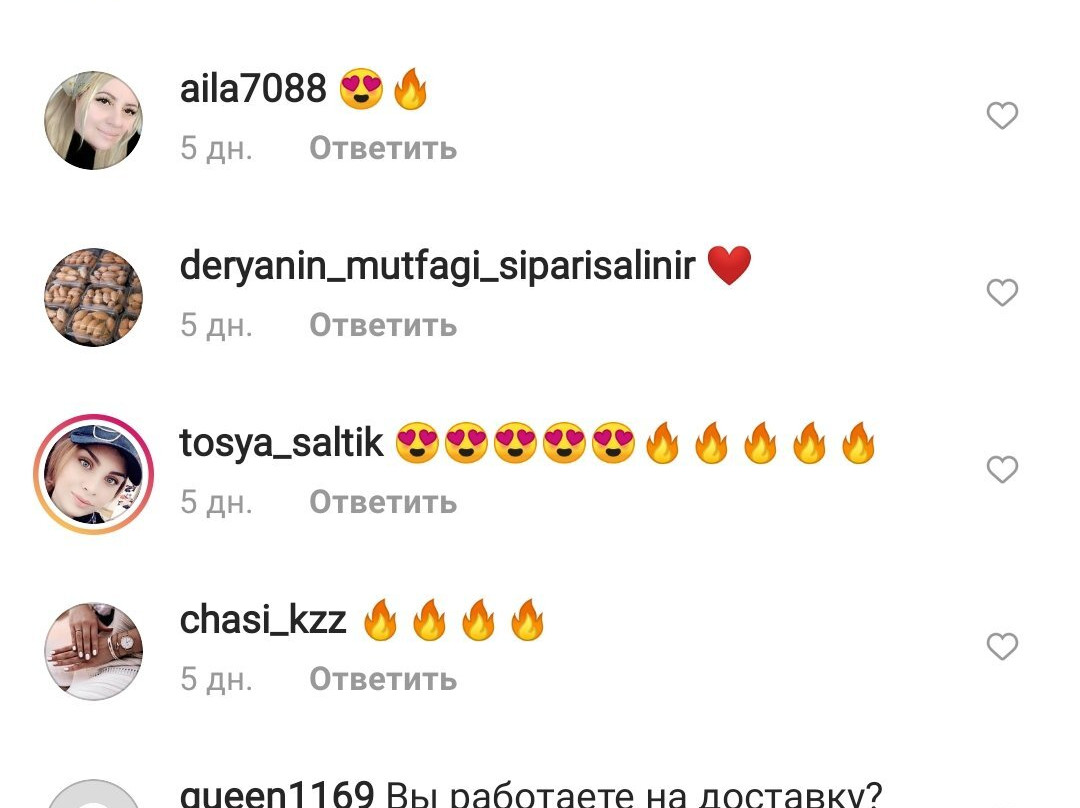Visit the deryanin_mutfagi_siparisalinir username
1080x808 pixels.
(437, 267)
